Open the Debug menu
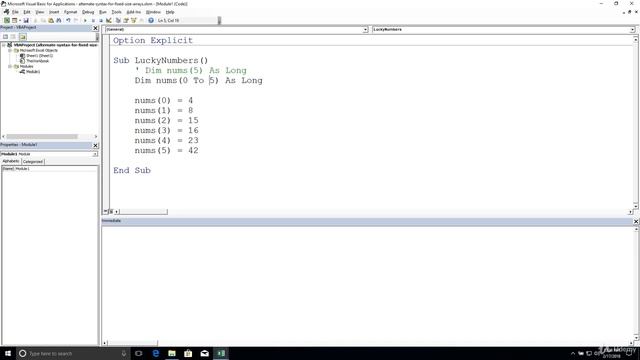The image size is (640, 360). click(x=88, y=12)
